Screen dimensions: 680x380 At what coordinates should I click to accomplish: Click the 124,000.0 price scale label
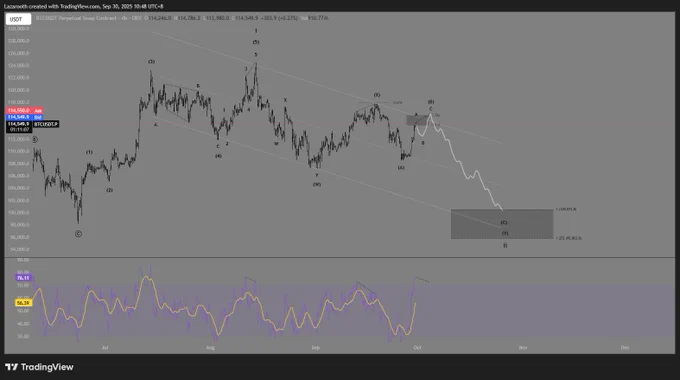click(x=18, y=66)
